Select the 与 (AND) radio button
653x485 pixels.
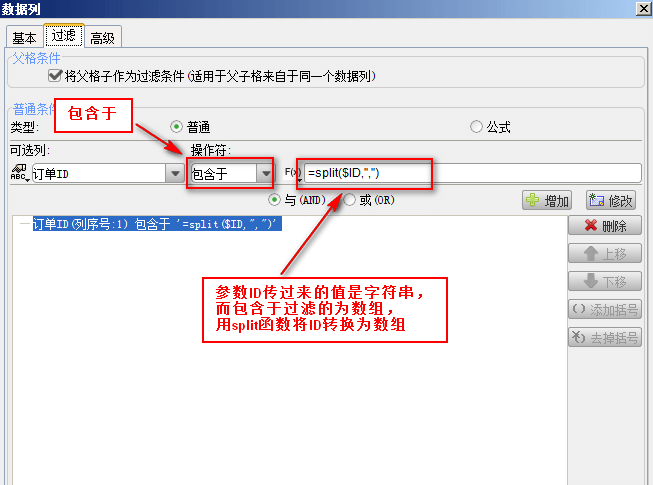[274, 200]
